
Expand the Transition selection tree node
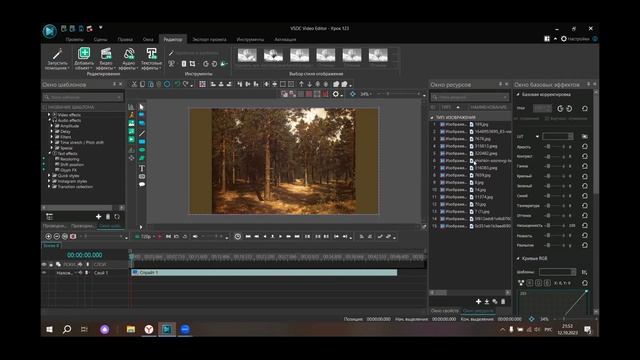(x=49, y=187)
